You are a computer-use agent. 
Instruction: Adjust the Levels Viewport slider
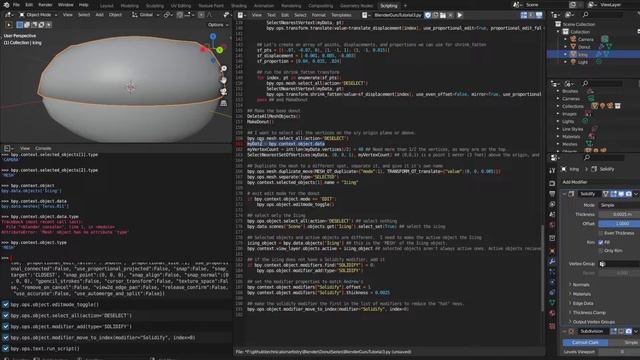pyautogui.click(x=619, y=352)
